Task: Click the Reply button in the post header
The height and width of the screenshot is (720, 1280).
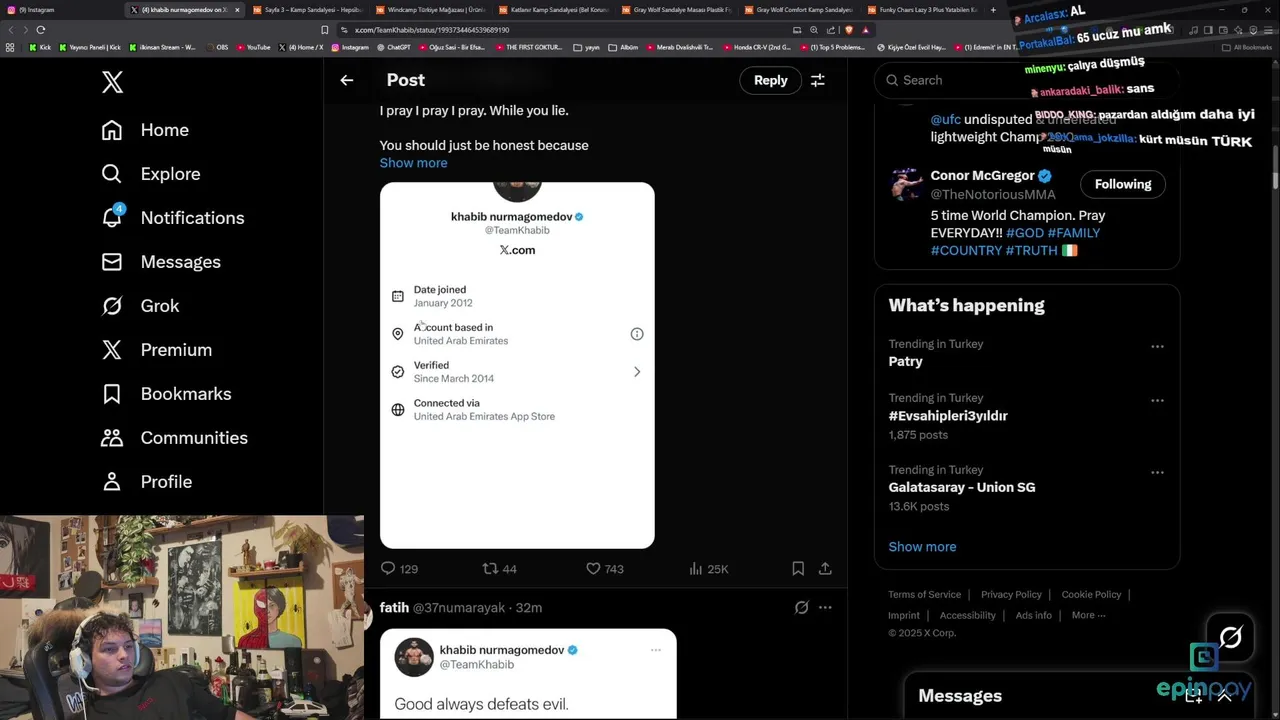Action: 770,80
